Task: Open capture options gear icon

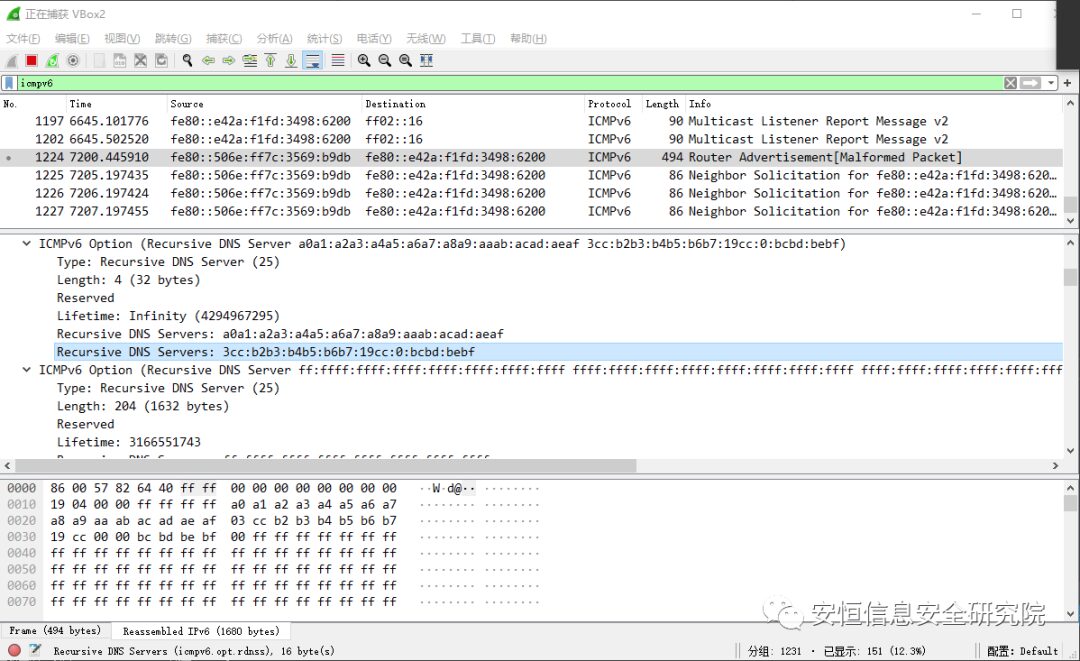Action: [x=73, y=61]
